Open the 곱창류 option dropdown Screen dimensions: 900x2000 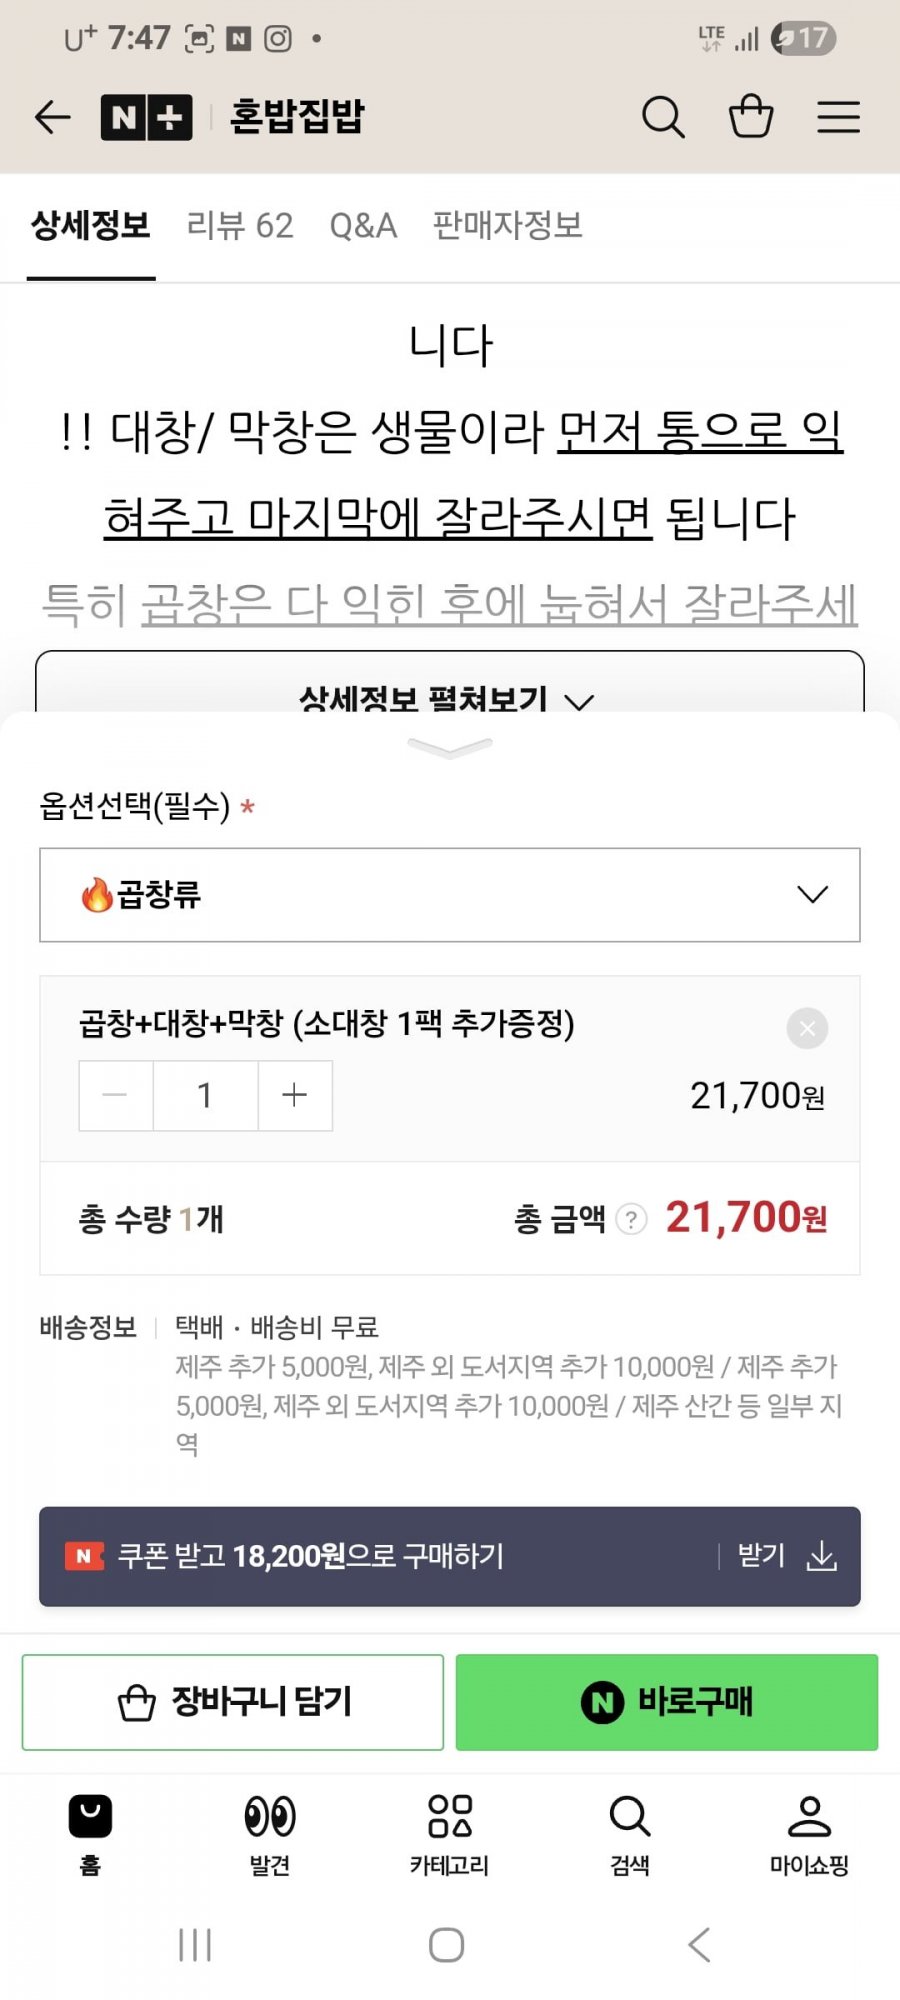tap(450, 895)
